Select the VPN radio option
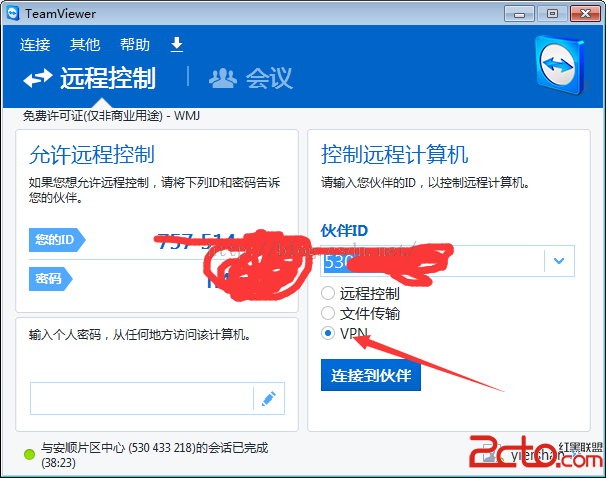Image resolution: width=606 pixels, height=478 pixels. click(328, 333)
